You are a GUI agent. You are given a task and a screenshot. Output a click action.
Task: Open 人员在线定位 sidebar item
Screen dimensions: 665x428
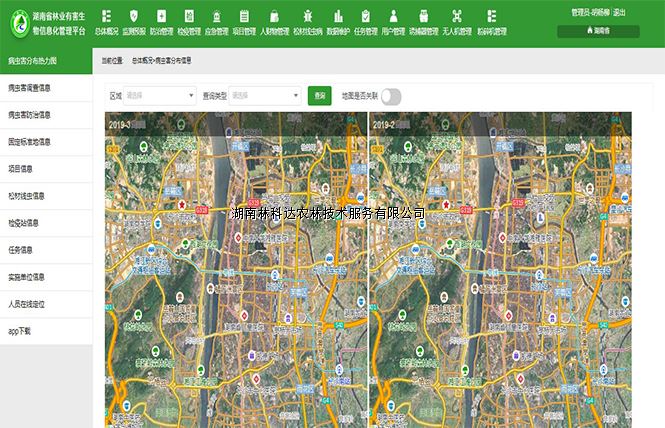(28, 303)
